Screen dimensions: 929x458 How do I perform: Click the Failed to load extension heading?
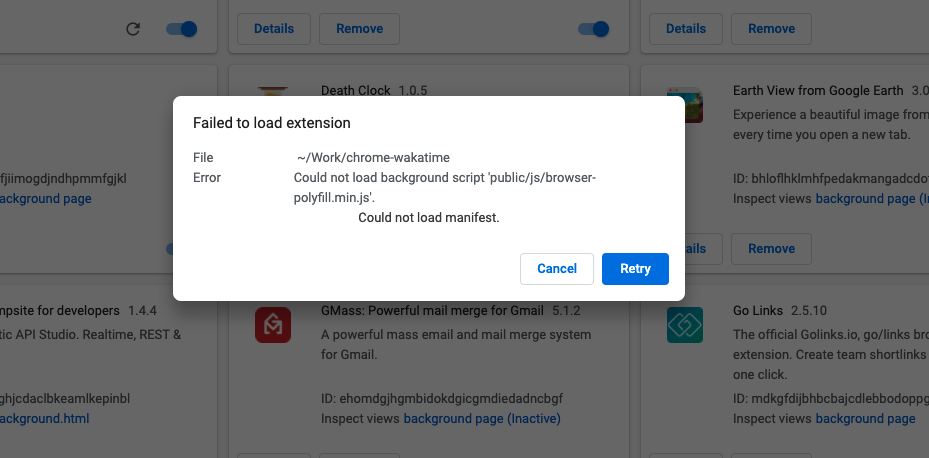[272, 123]
